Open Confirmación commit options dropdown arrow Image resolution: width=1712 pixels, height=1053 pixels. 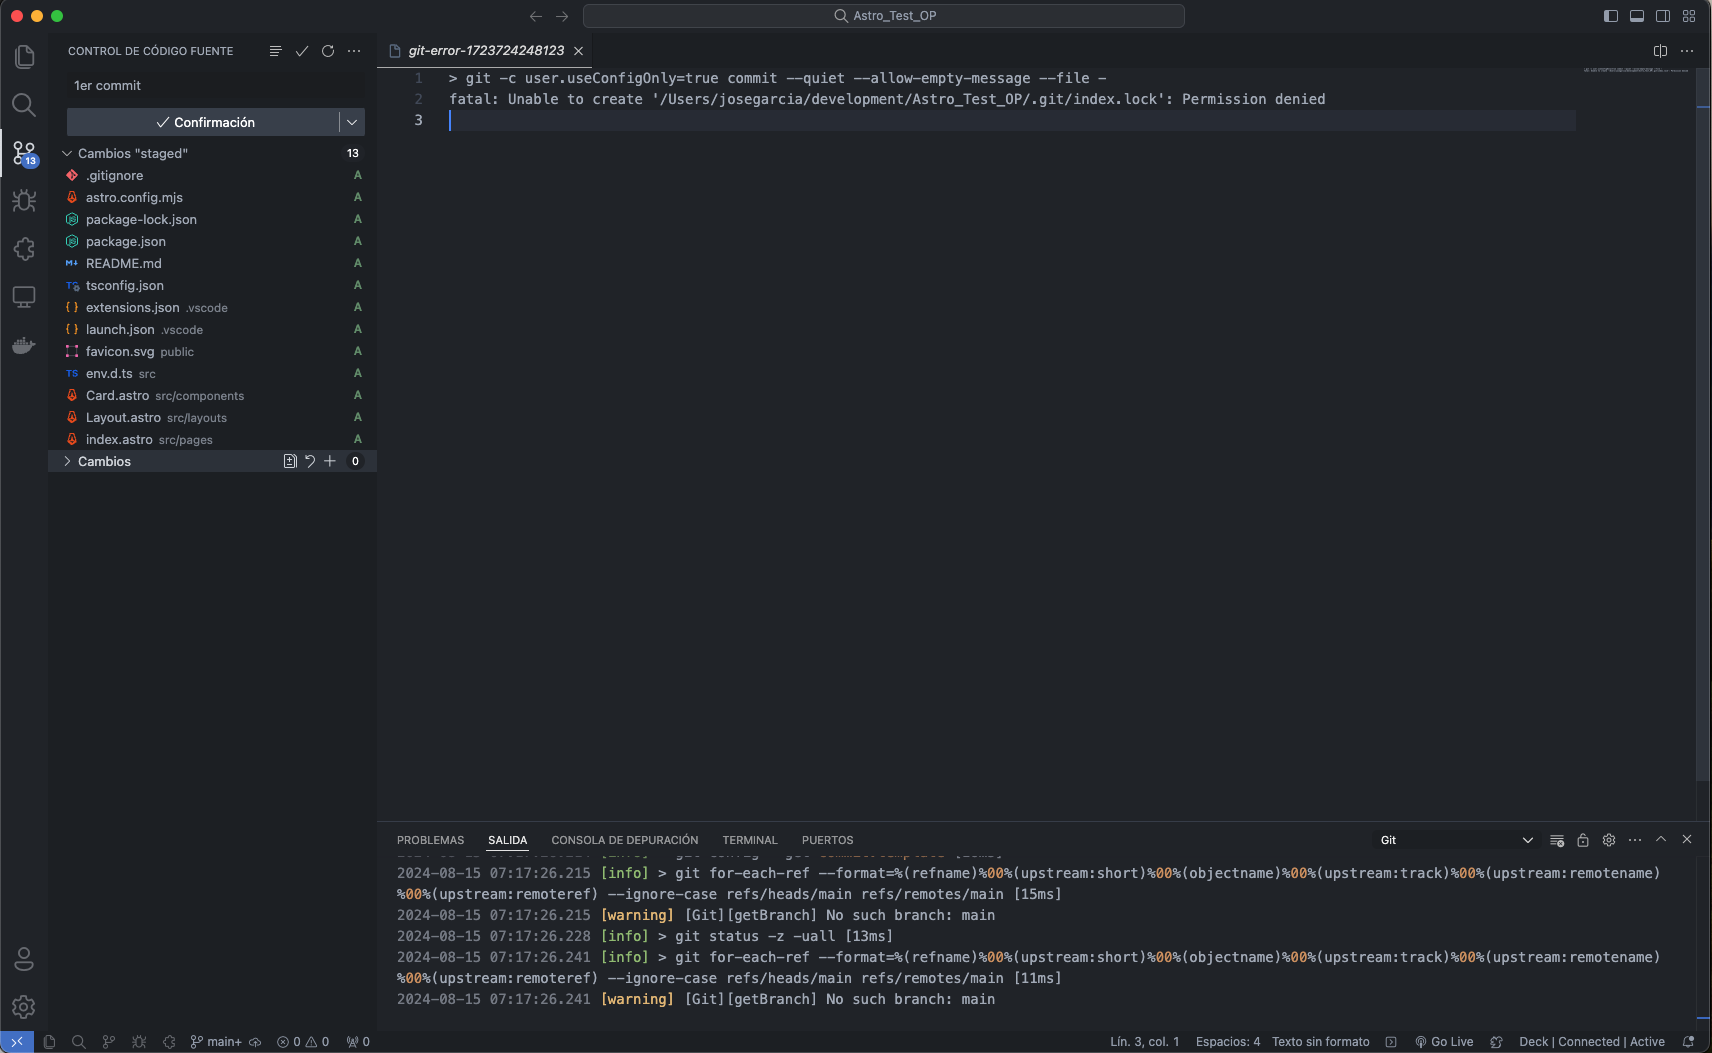coord(352,122)
